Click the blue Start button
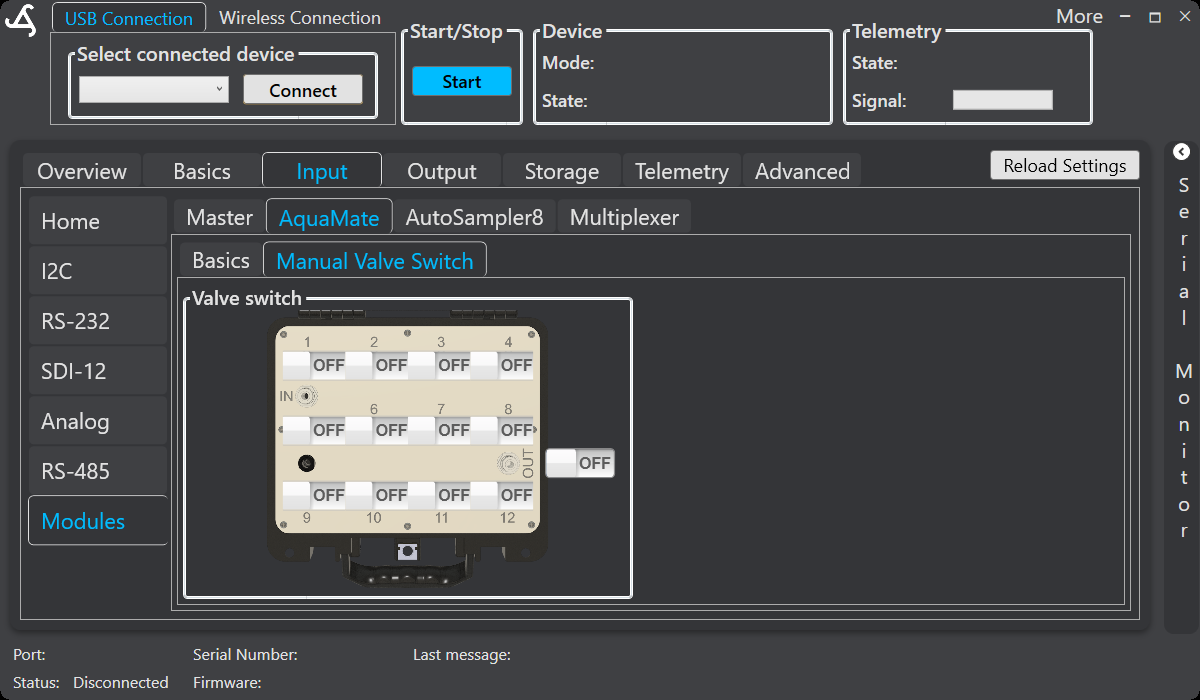Image resolution: width=1200 pixels, height=700 pixels. [x=462, y=82]
